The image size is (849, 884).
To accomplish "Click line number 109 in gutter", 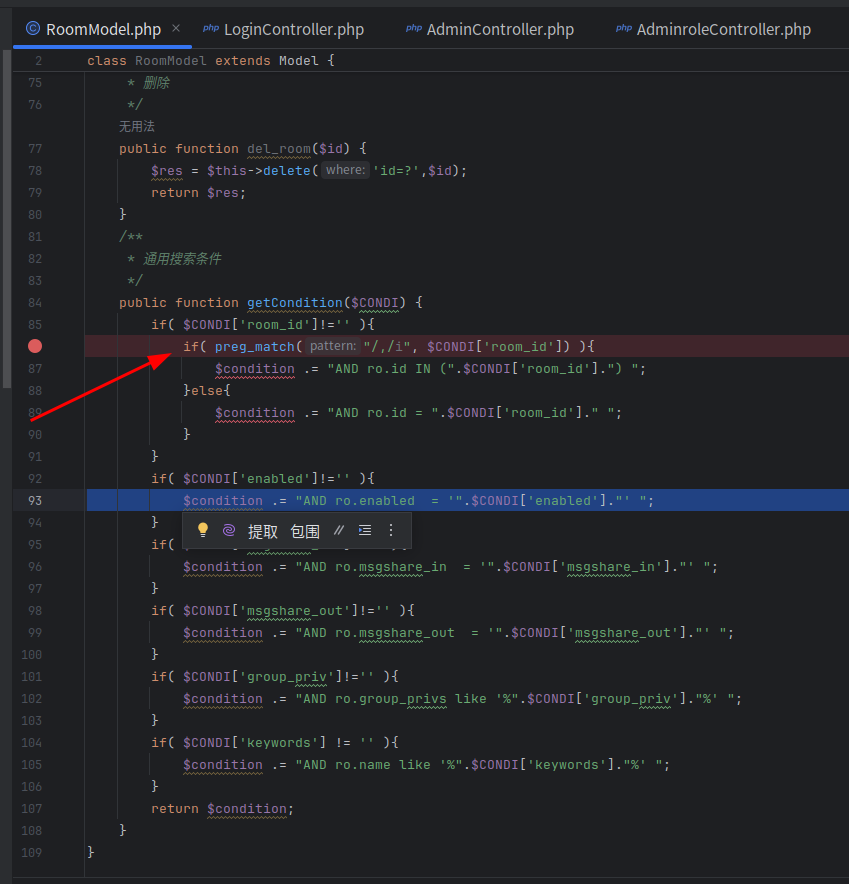I will [32, 852].
